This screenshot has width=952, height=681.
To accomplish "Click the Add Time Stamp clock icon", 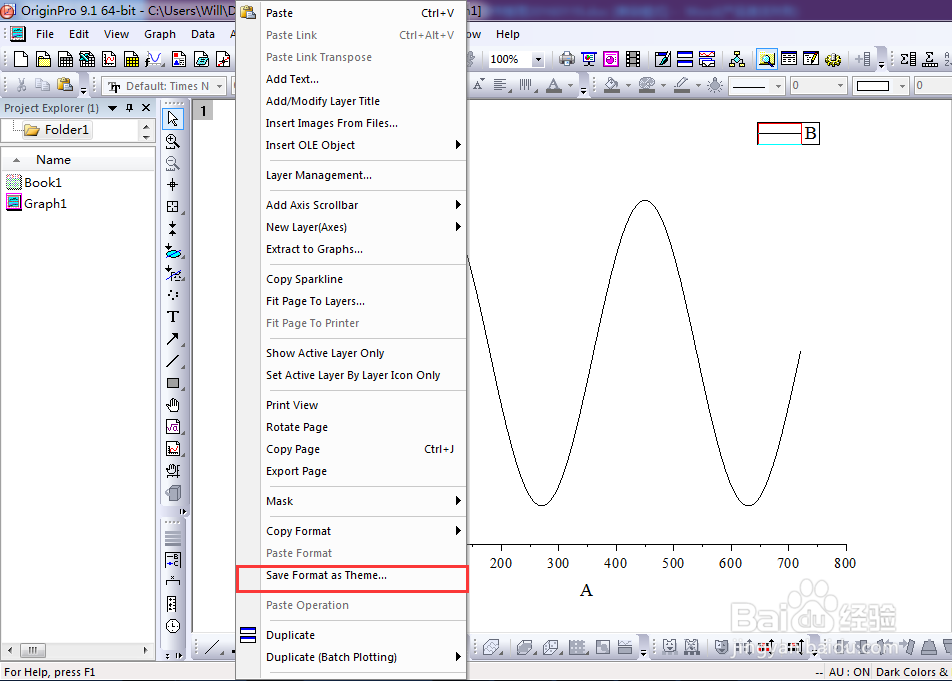I will 173,626.
